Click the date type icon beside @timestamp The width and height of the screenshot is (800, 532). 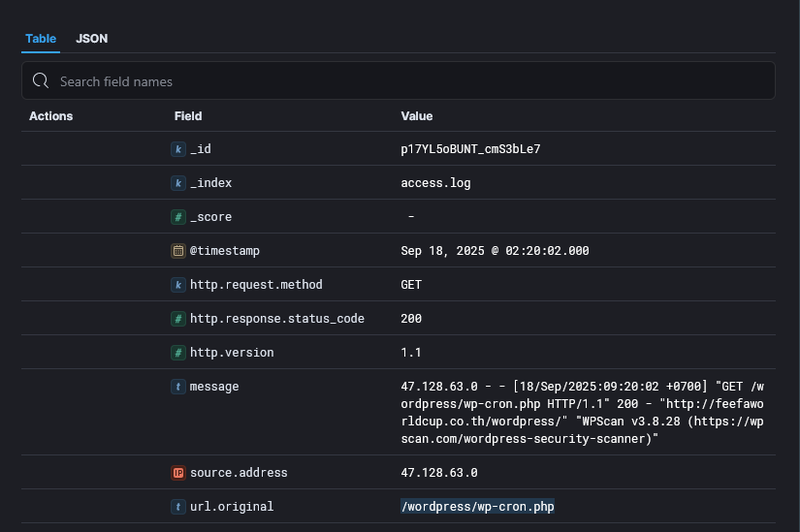[178, 251]
